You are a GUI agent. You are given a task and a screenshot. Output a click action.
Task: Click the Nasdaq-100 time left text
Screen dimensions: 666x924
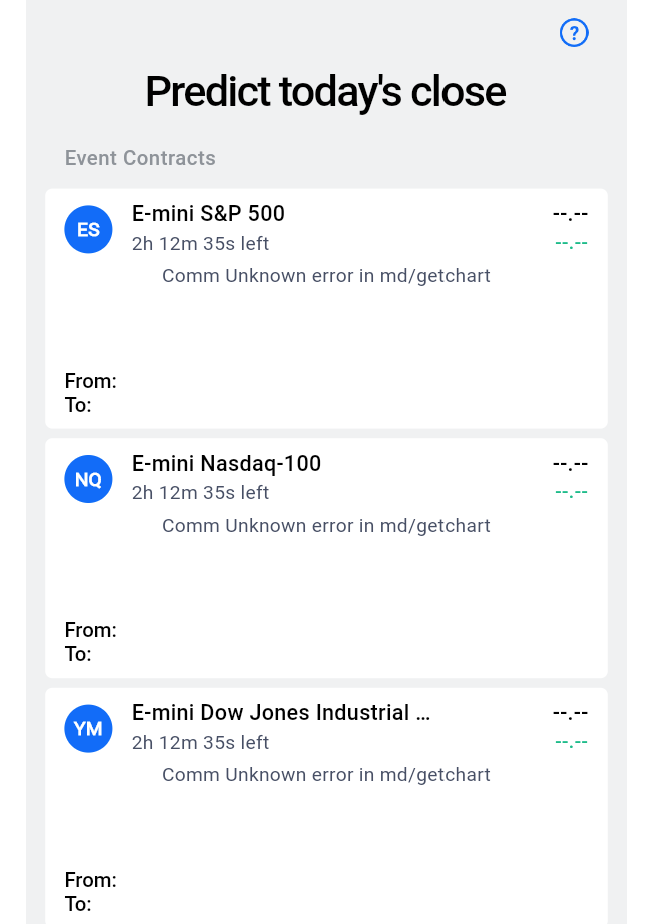(200, 493)
